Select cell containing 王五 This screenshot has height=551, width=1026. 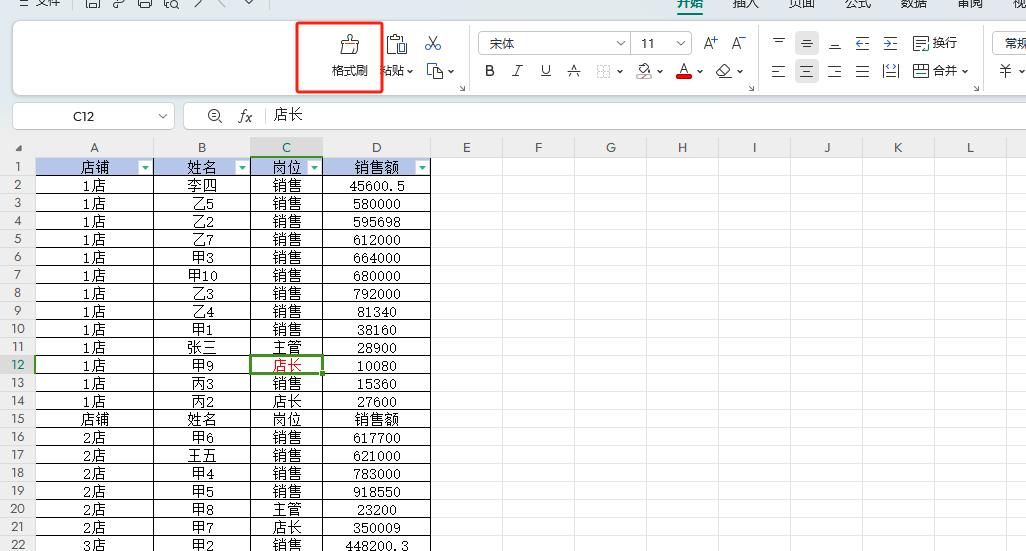tap(202, 455)
